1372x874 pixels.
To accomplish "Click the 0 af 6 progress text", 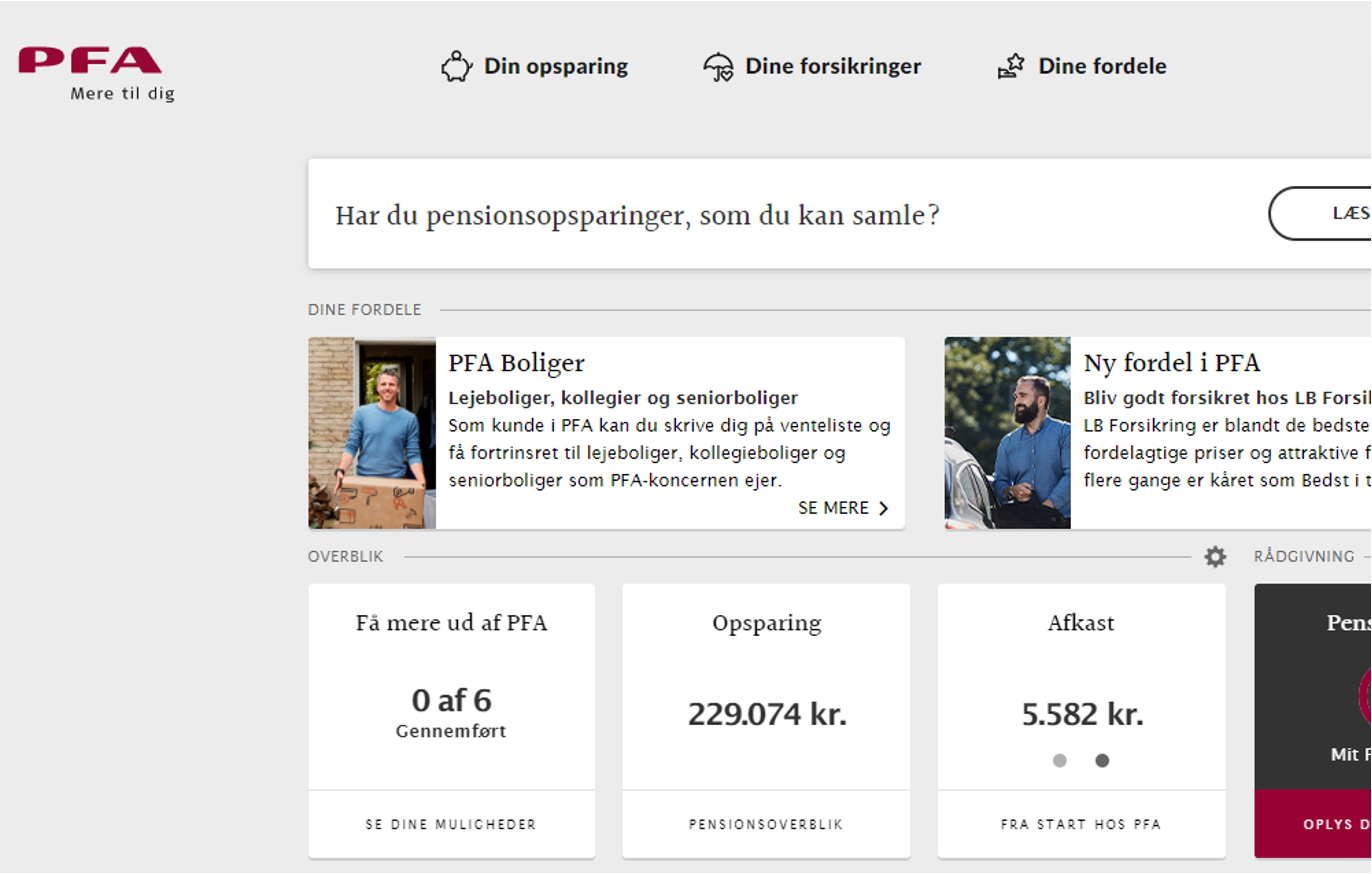I will tap(452, 700).
